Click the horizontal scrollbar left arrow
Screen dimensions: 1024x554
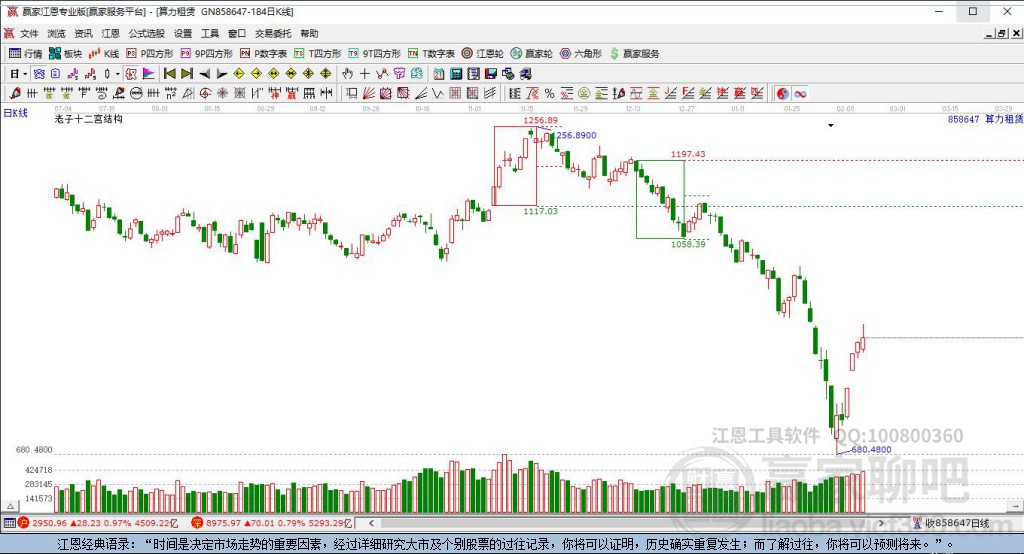tap(372, 523)
